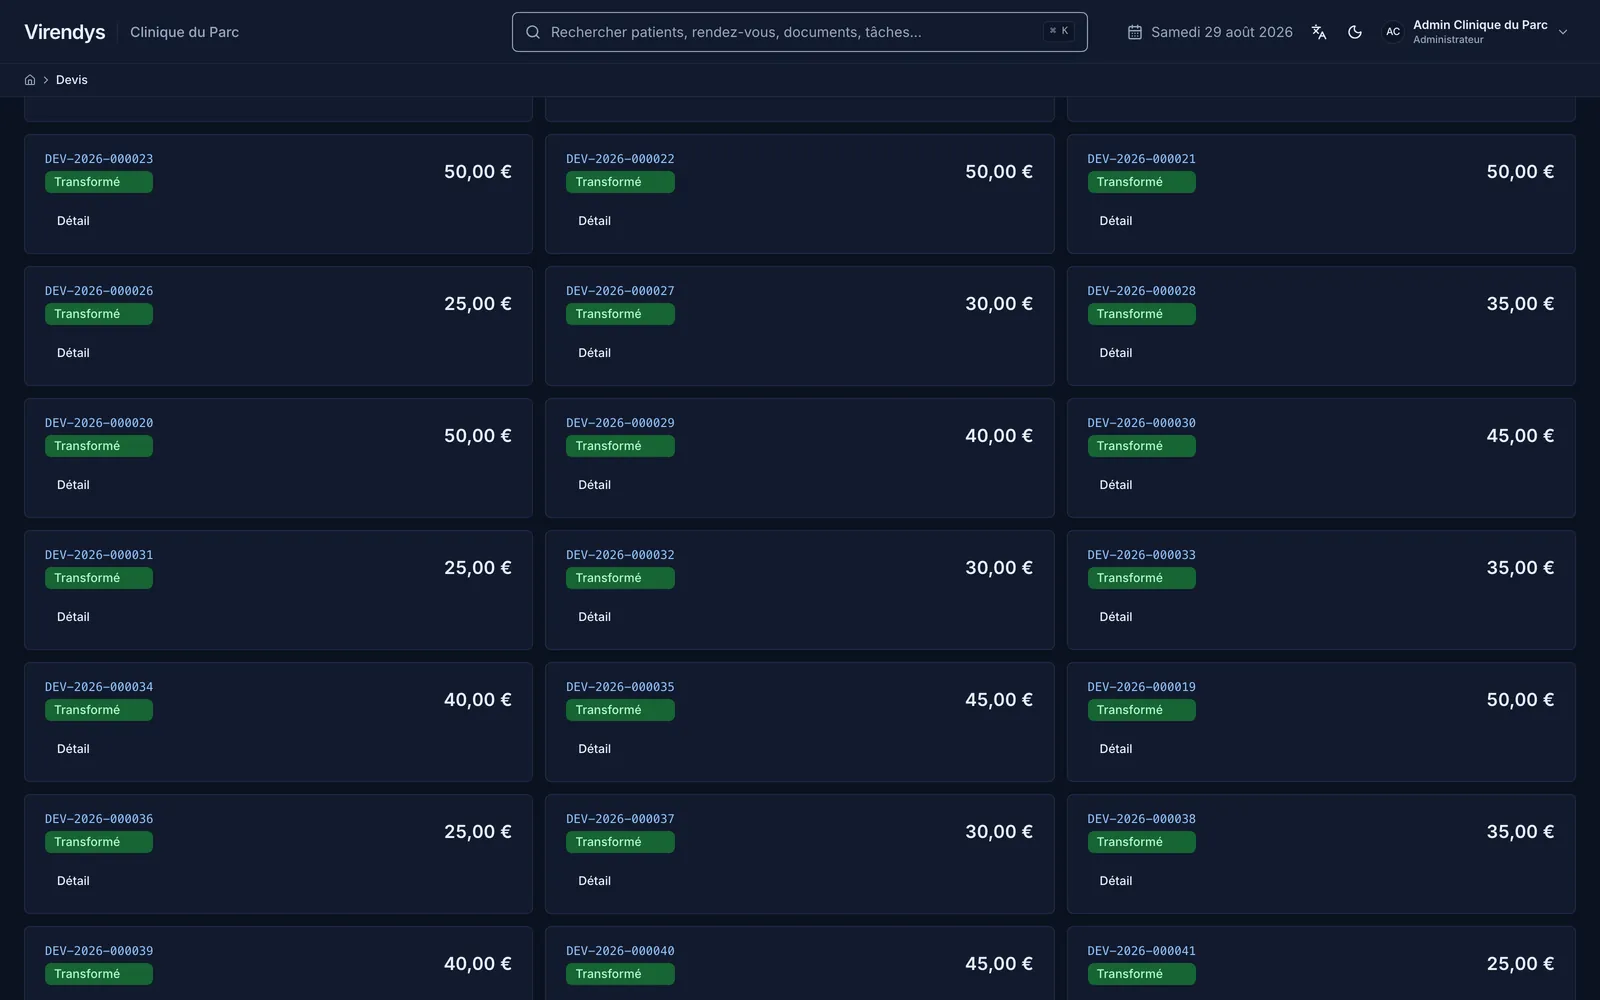
Task: Open Détail for DEV-2026-000026
Action: pyautogui.click(x=73, y=353)
